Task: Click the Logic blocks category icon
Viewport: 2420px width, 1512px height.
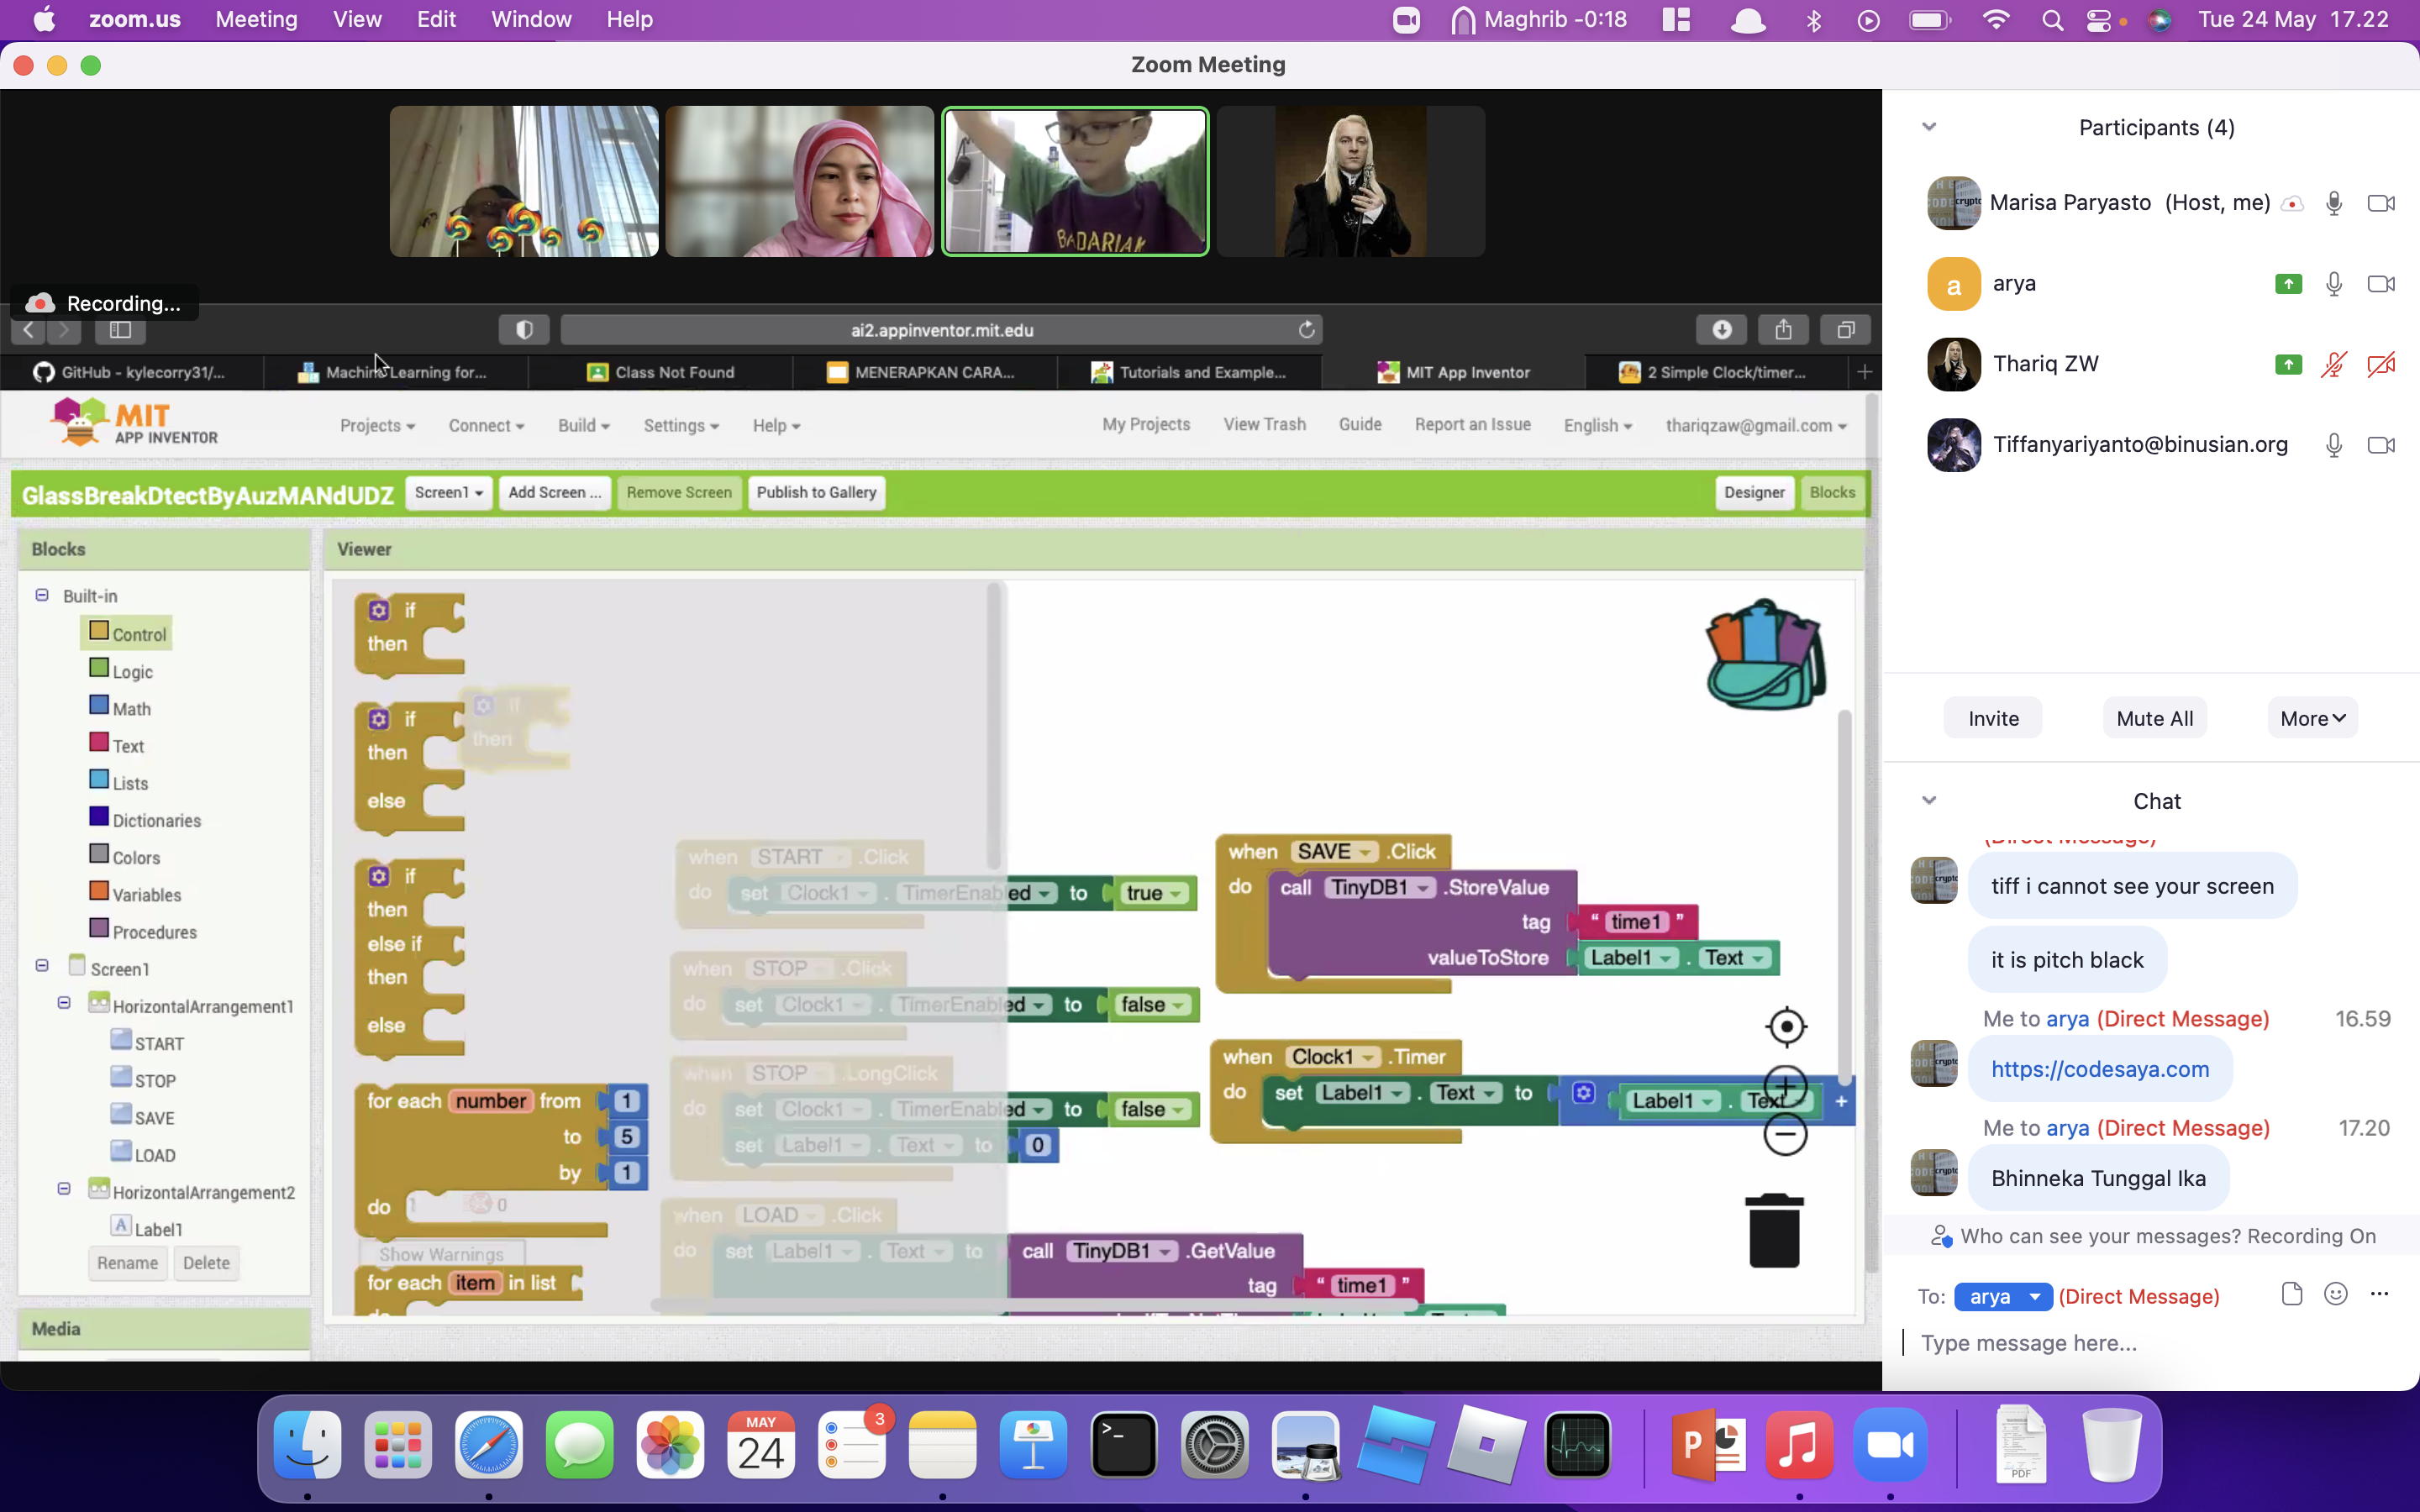Action: pos(97,669)
